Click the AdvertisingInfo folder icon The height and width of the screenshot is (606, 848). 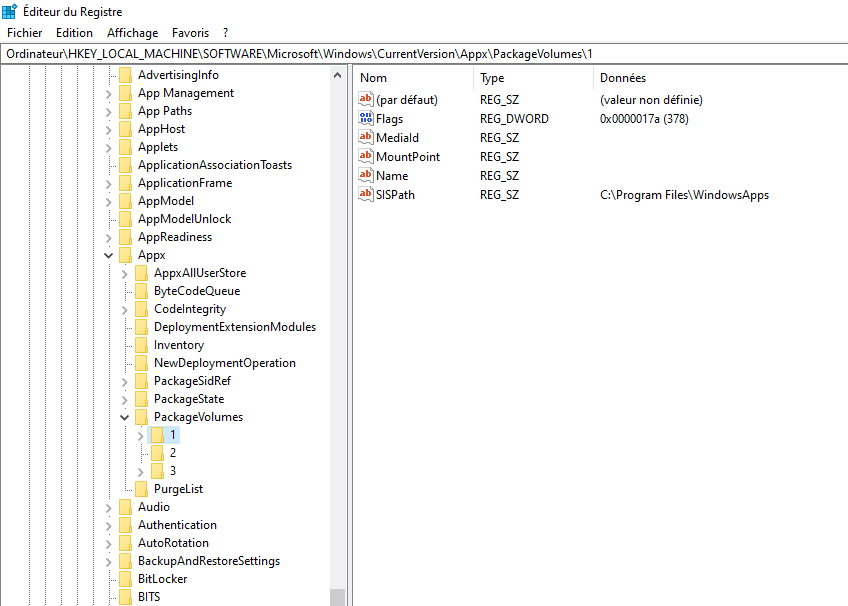pos(125,75)
